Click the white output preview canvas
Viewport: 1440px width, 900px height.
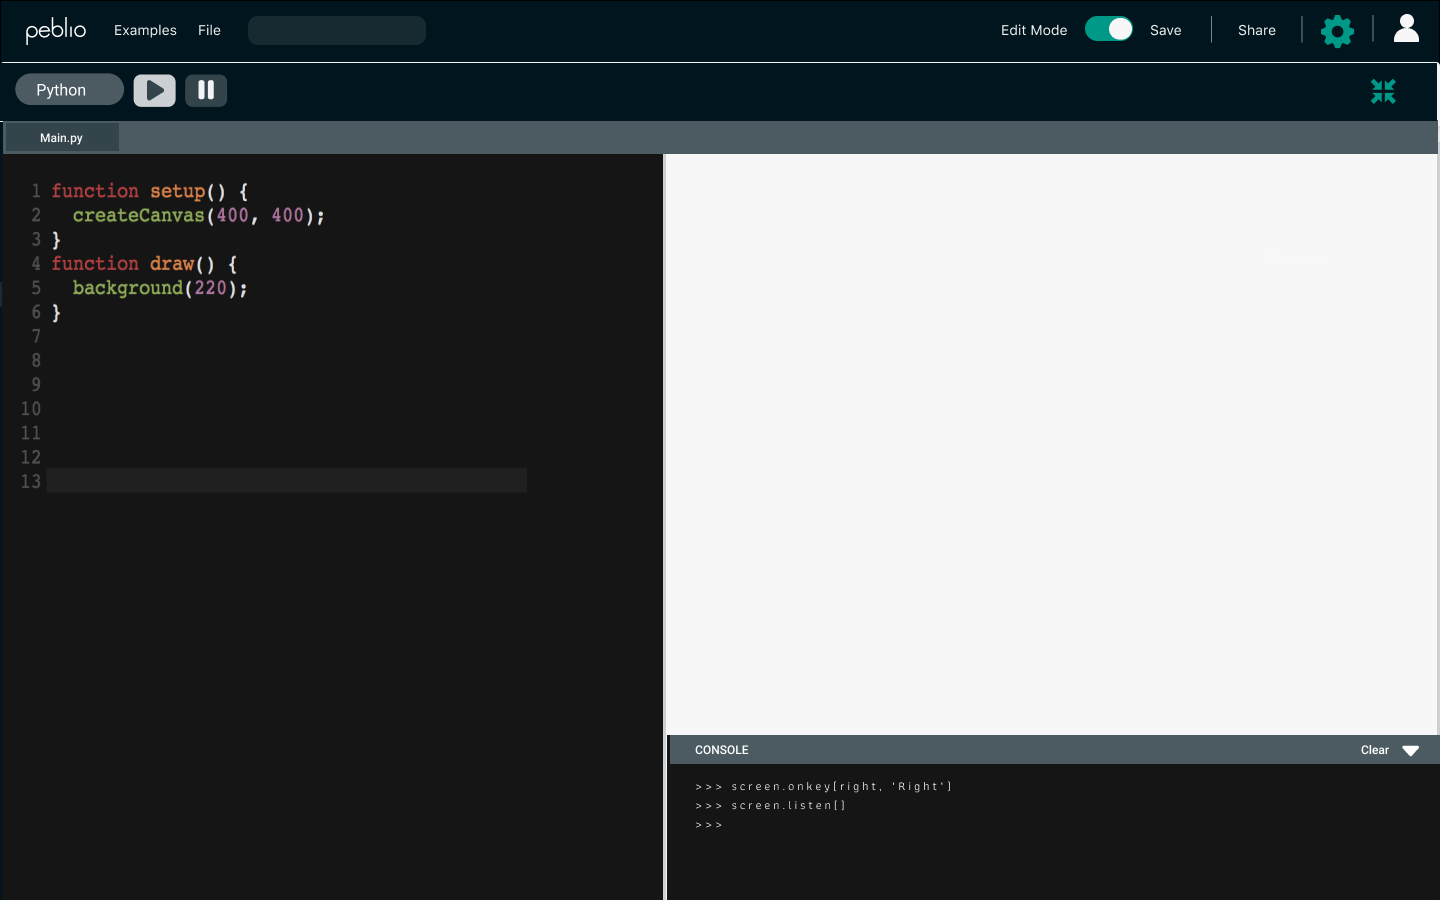1051,445
